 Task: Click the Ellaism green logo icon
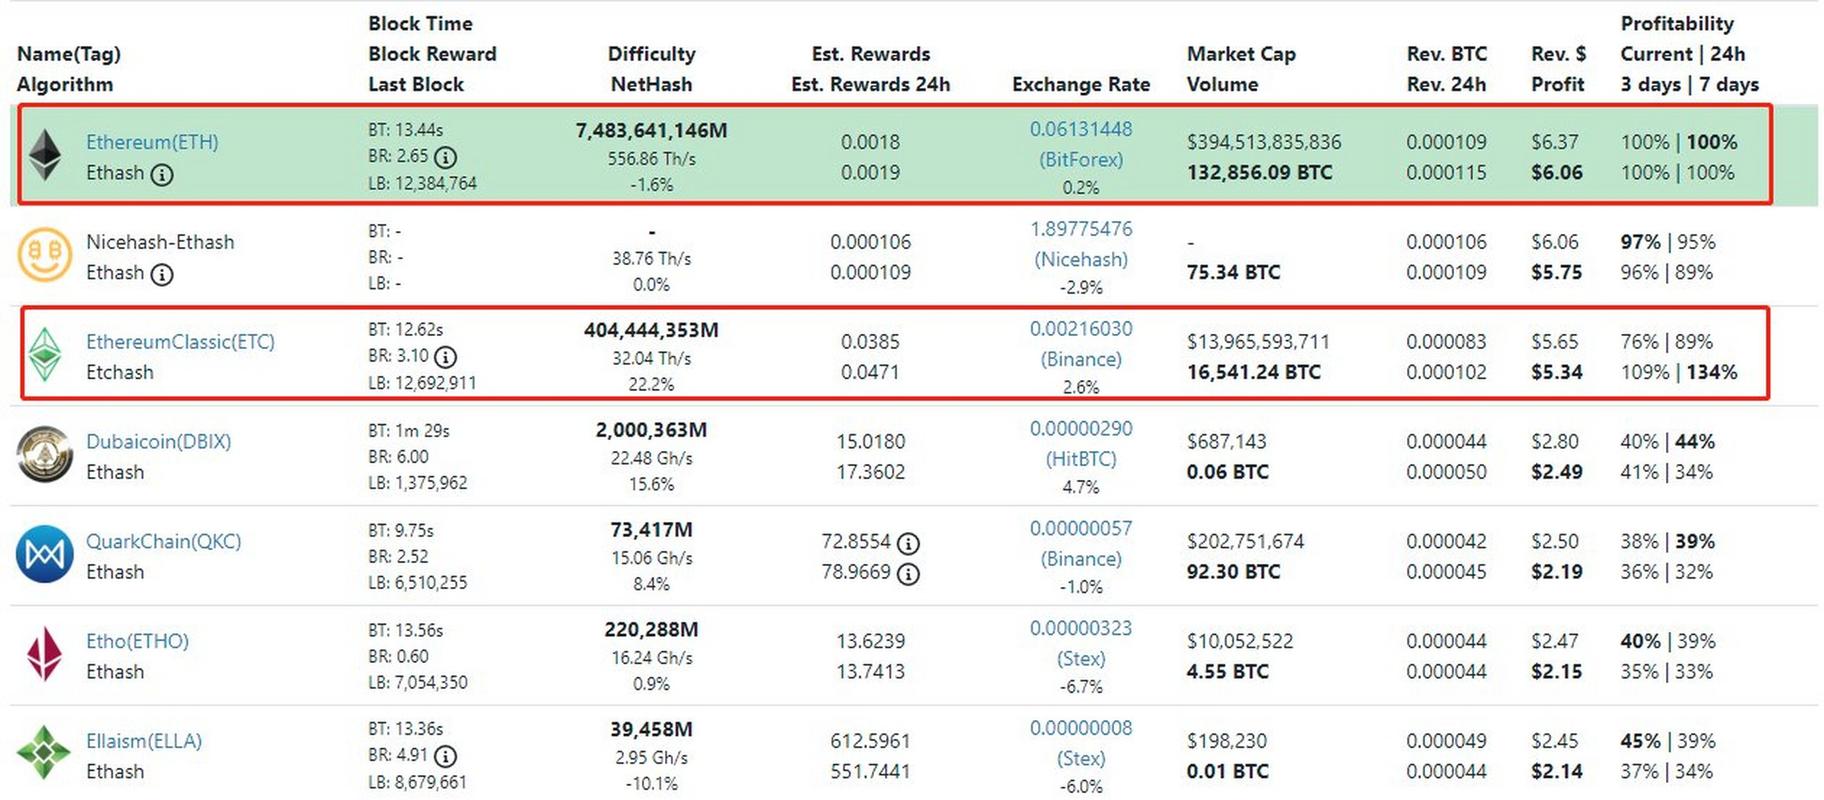[45, 753]
